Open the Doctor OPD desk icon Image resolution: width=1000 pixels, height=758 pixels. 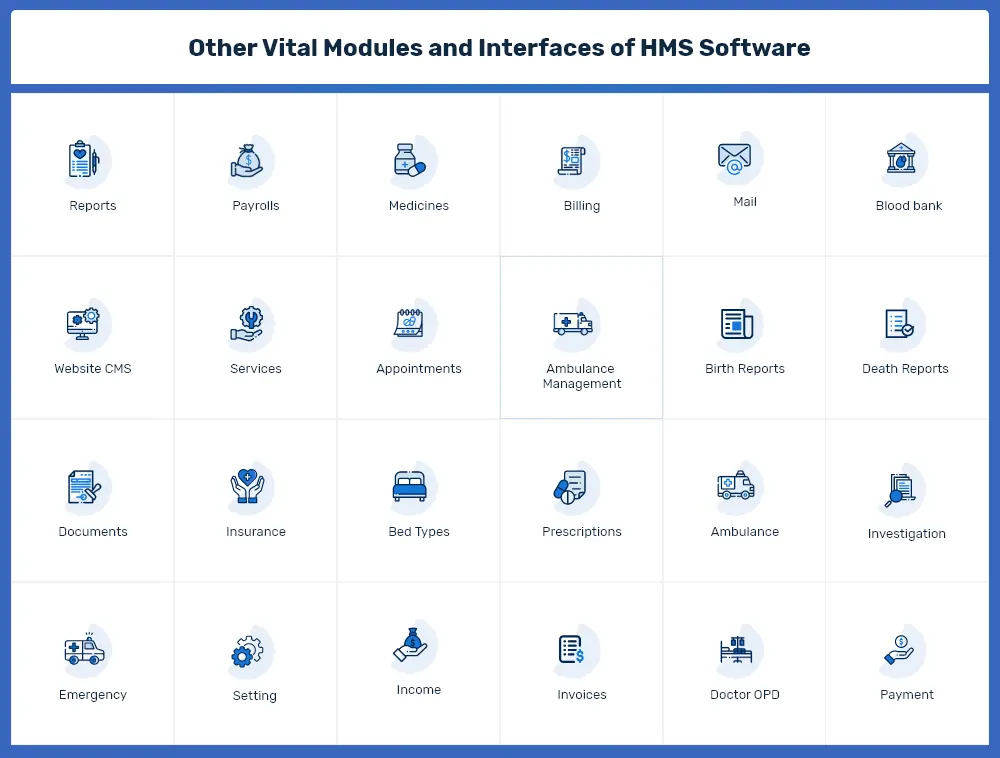click(736, 650)
